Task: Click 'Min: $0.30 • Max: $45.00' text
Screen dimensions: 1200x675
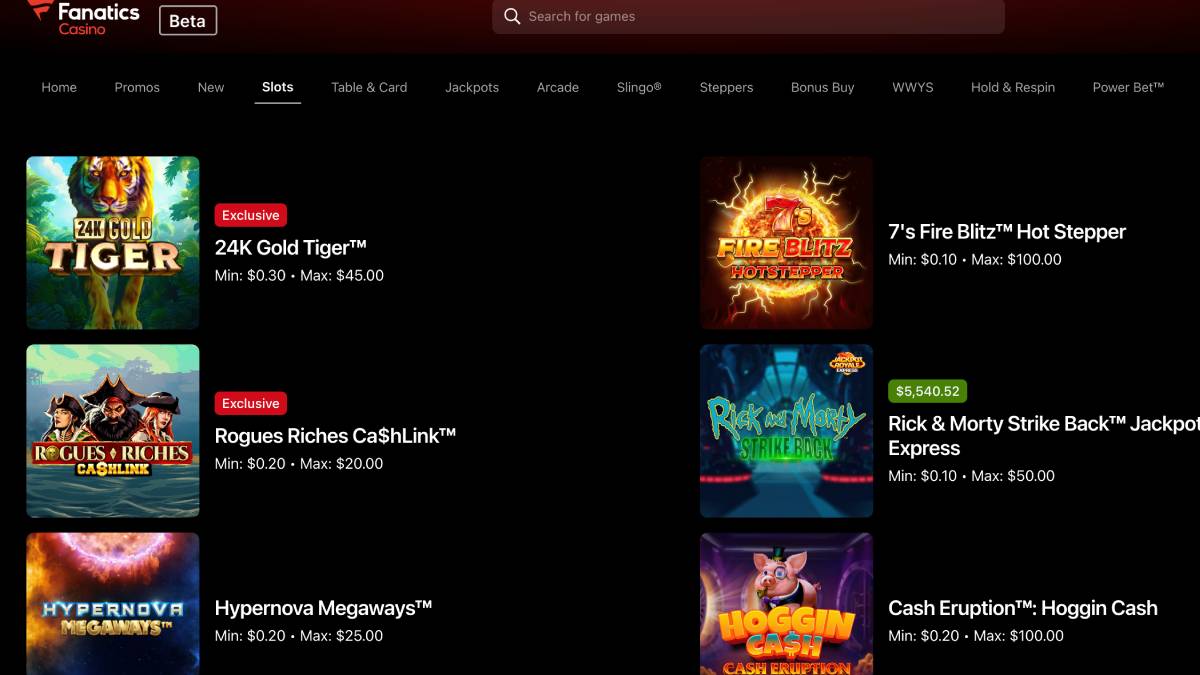Action: coord(299,276)
